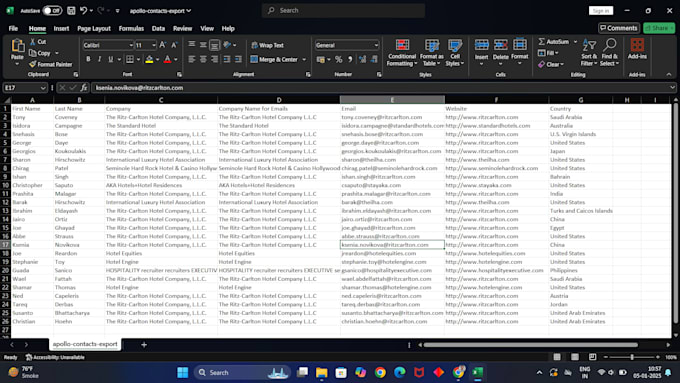
Task: Open the Fill dropdown
Action: click(x=548, y=53)
